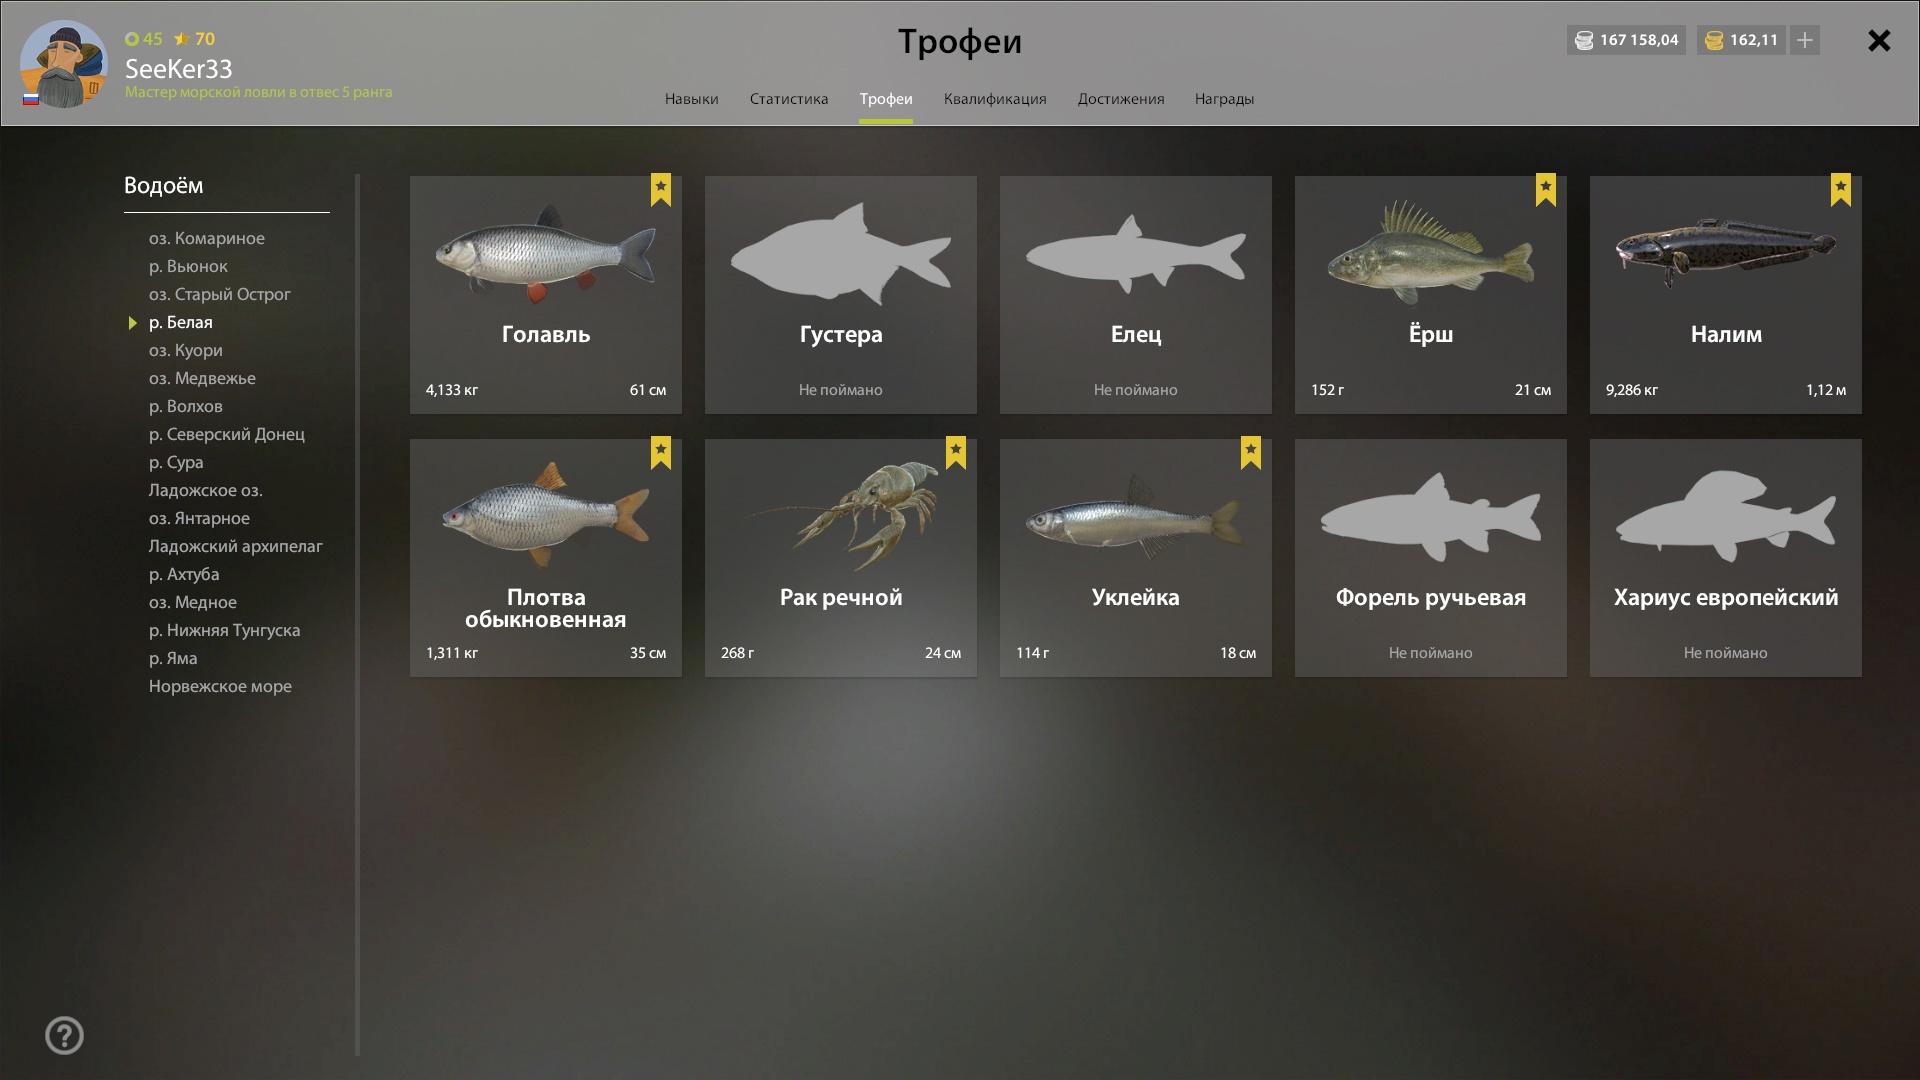This screenshot has width=1920, height=1080.
Task: Open the Награды tab
Action: pos(1224,99)
